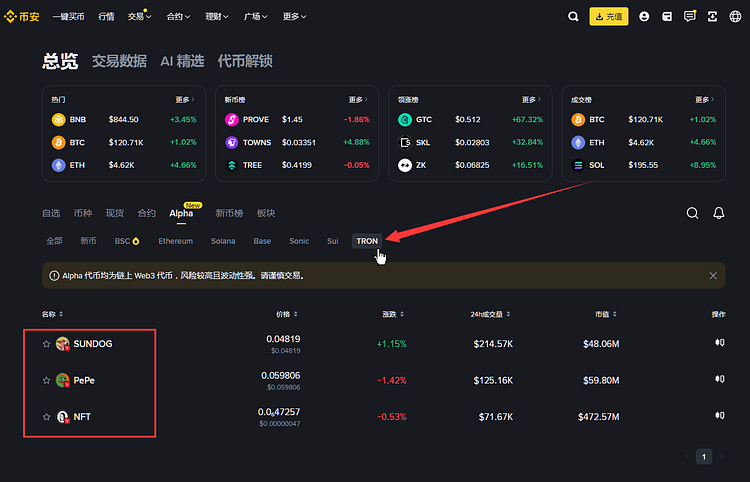Viewport: 750px width, 482px height.
Task: Favorite PePe with the star
Action: (46, 380)
